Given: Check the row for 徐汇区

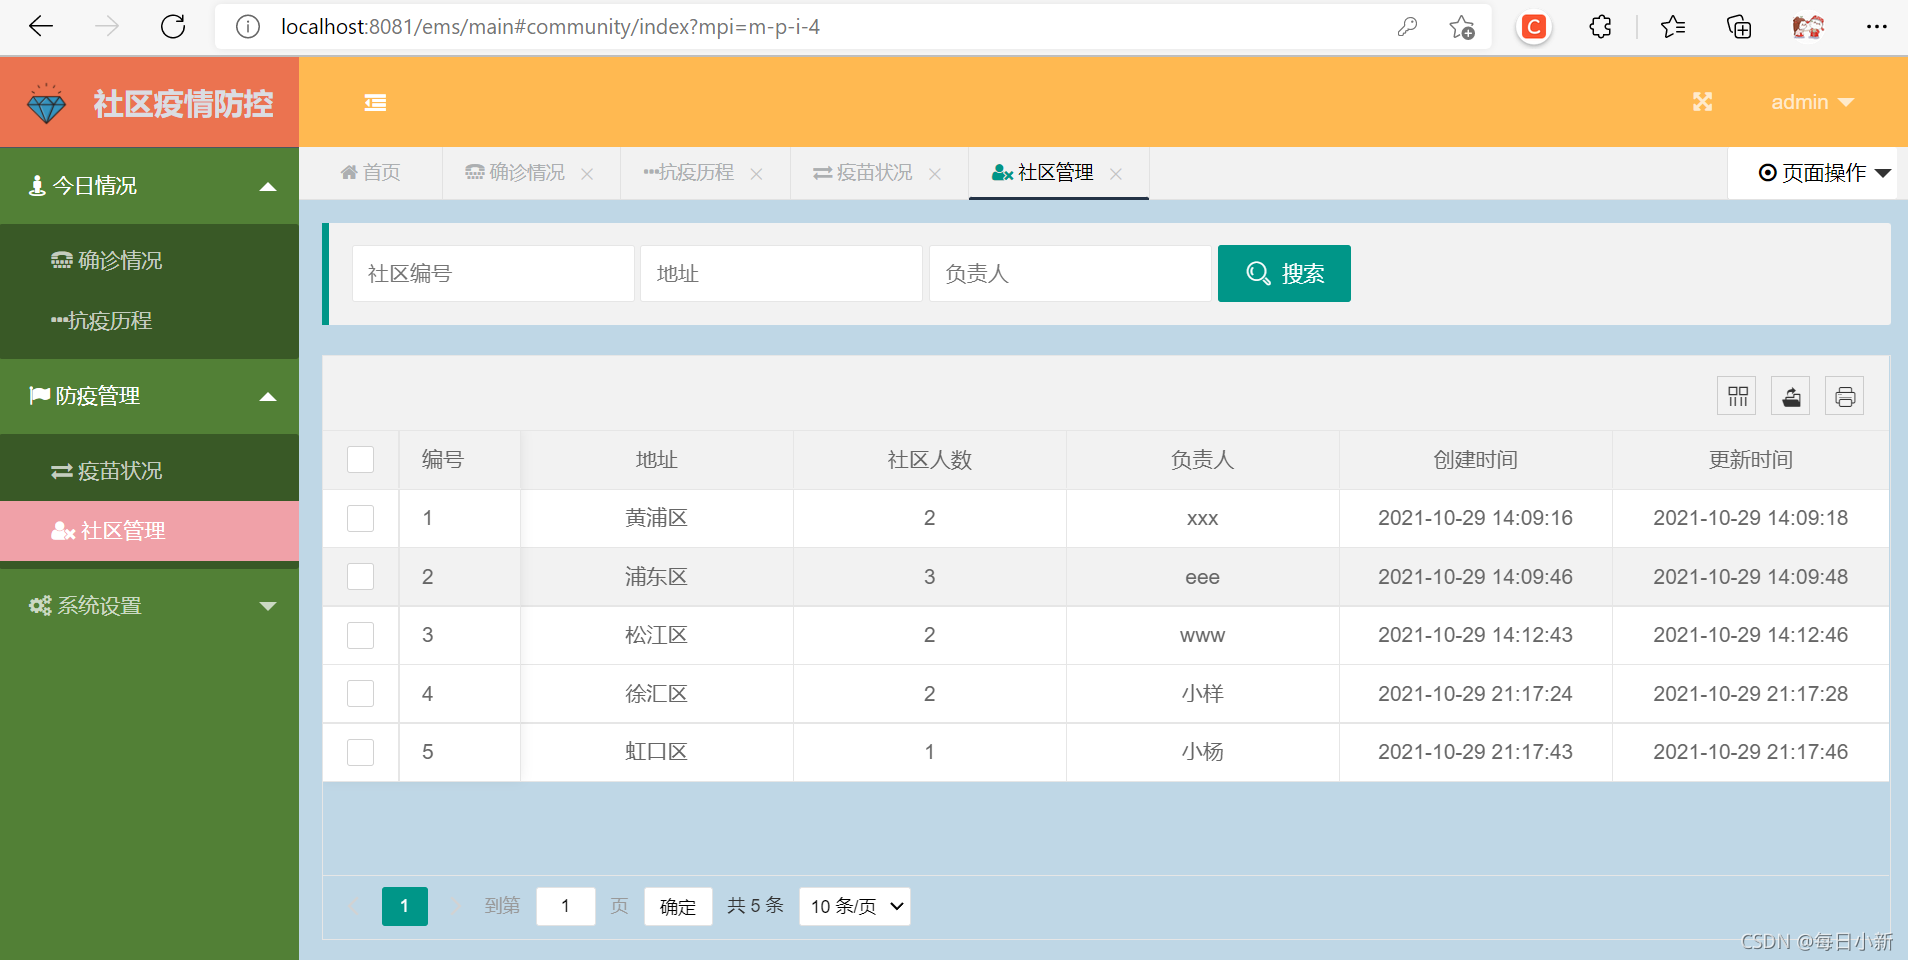Looking at the screenshot, I should click(x=360, y=694).
